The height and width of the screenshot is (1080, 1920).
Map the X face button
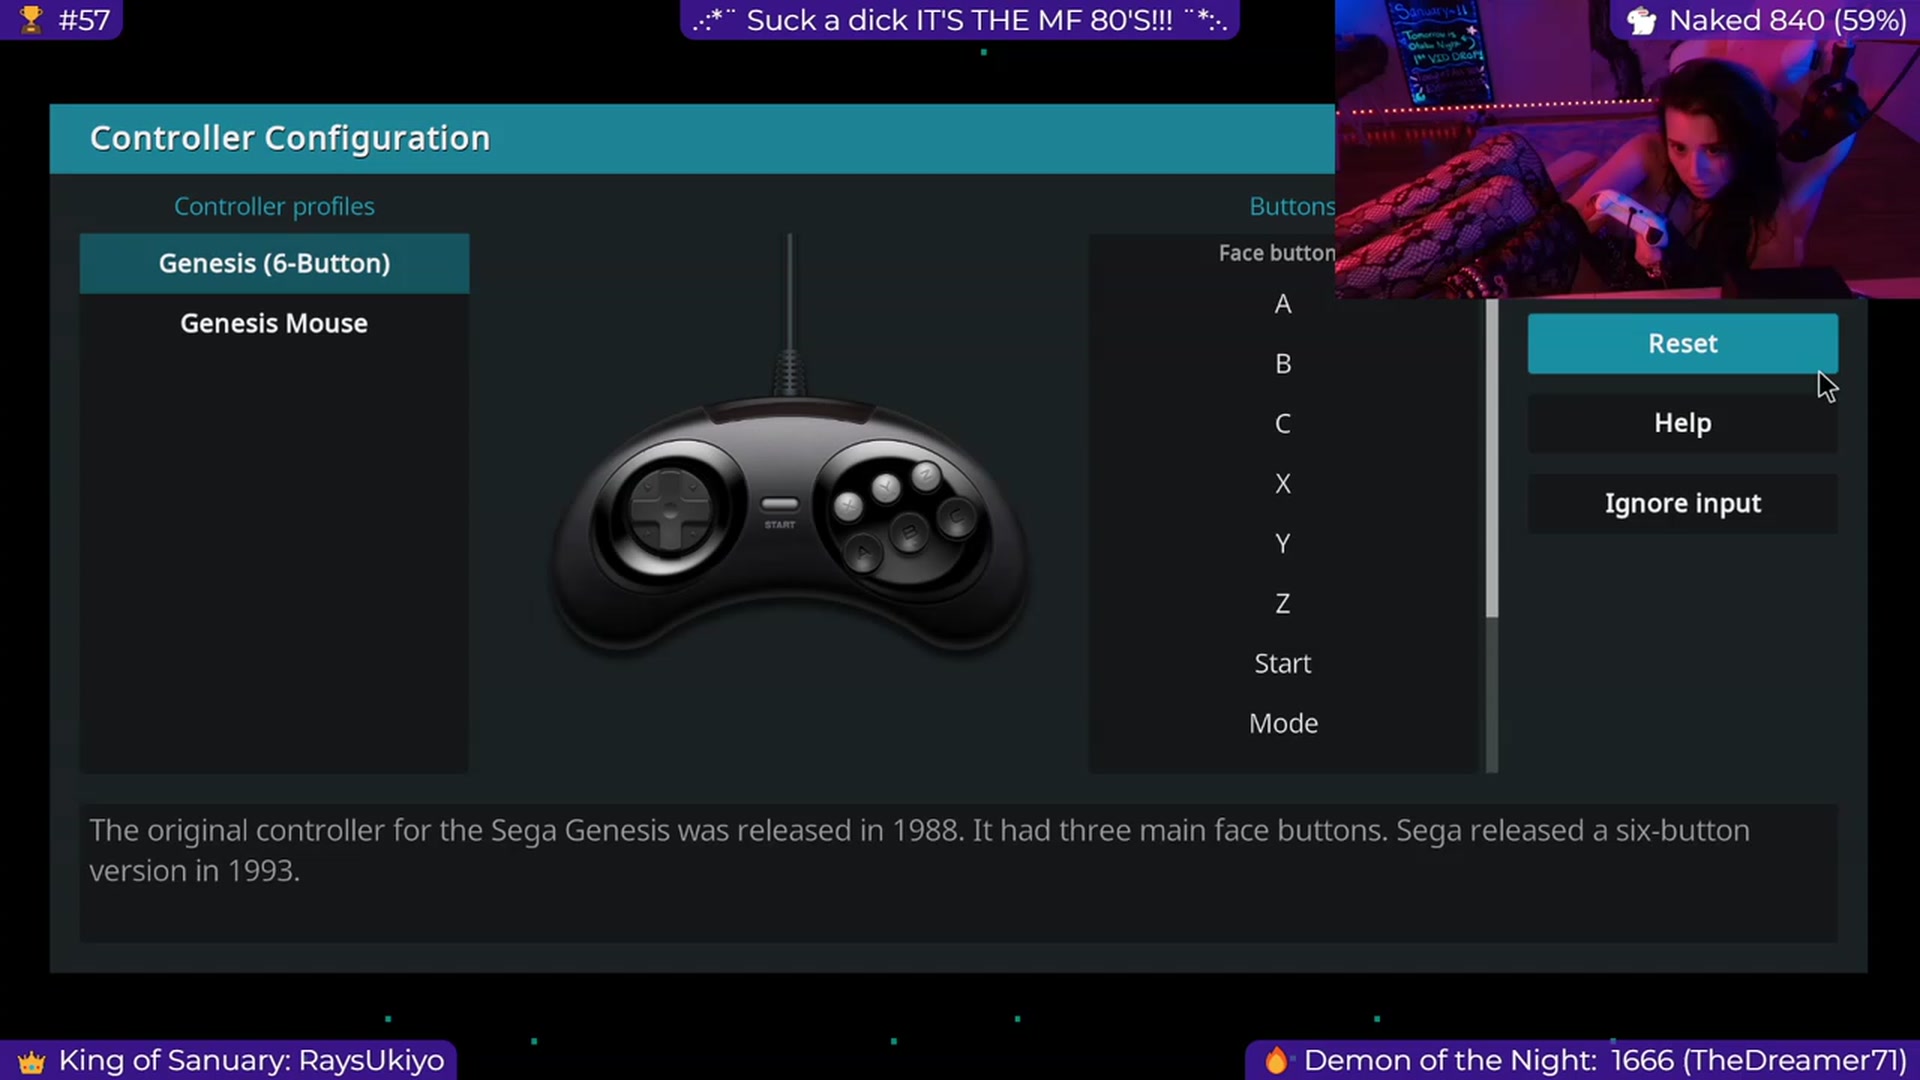click(x=1283, y=484)
